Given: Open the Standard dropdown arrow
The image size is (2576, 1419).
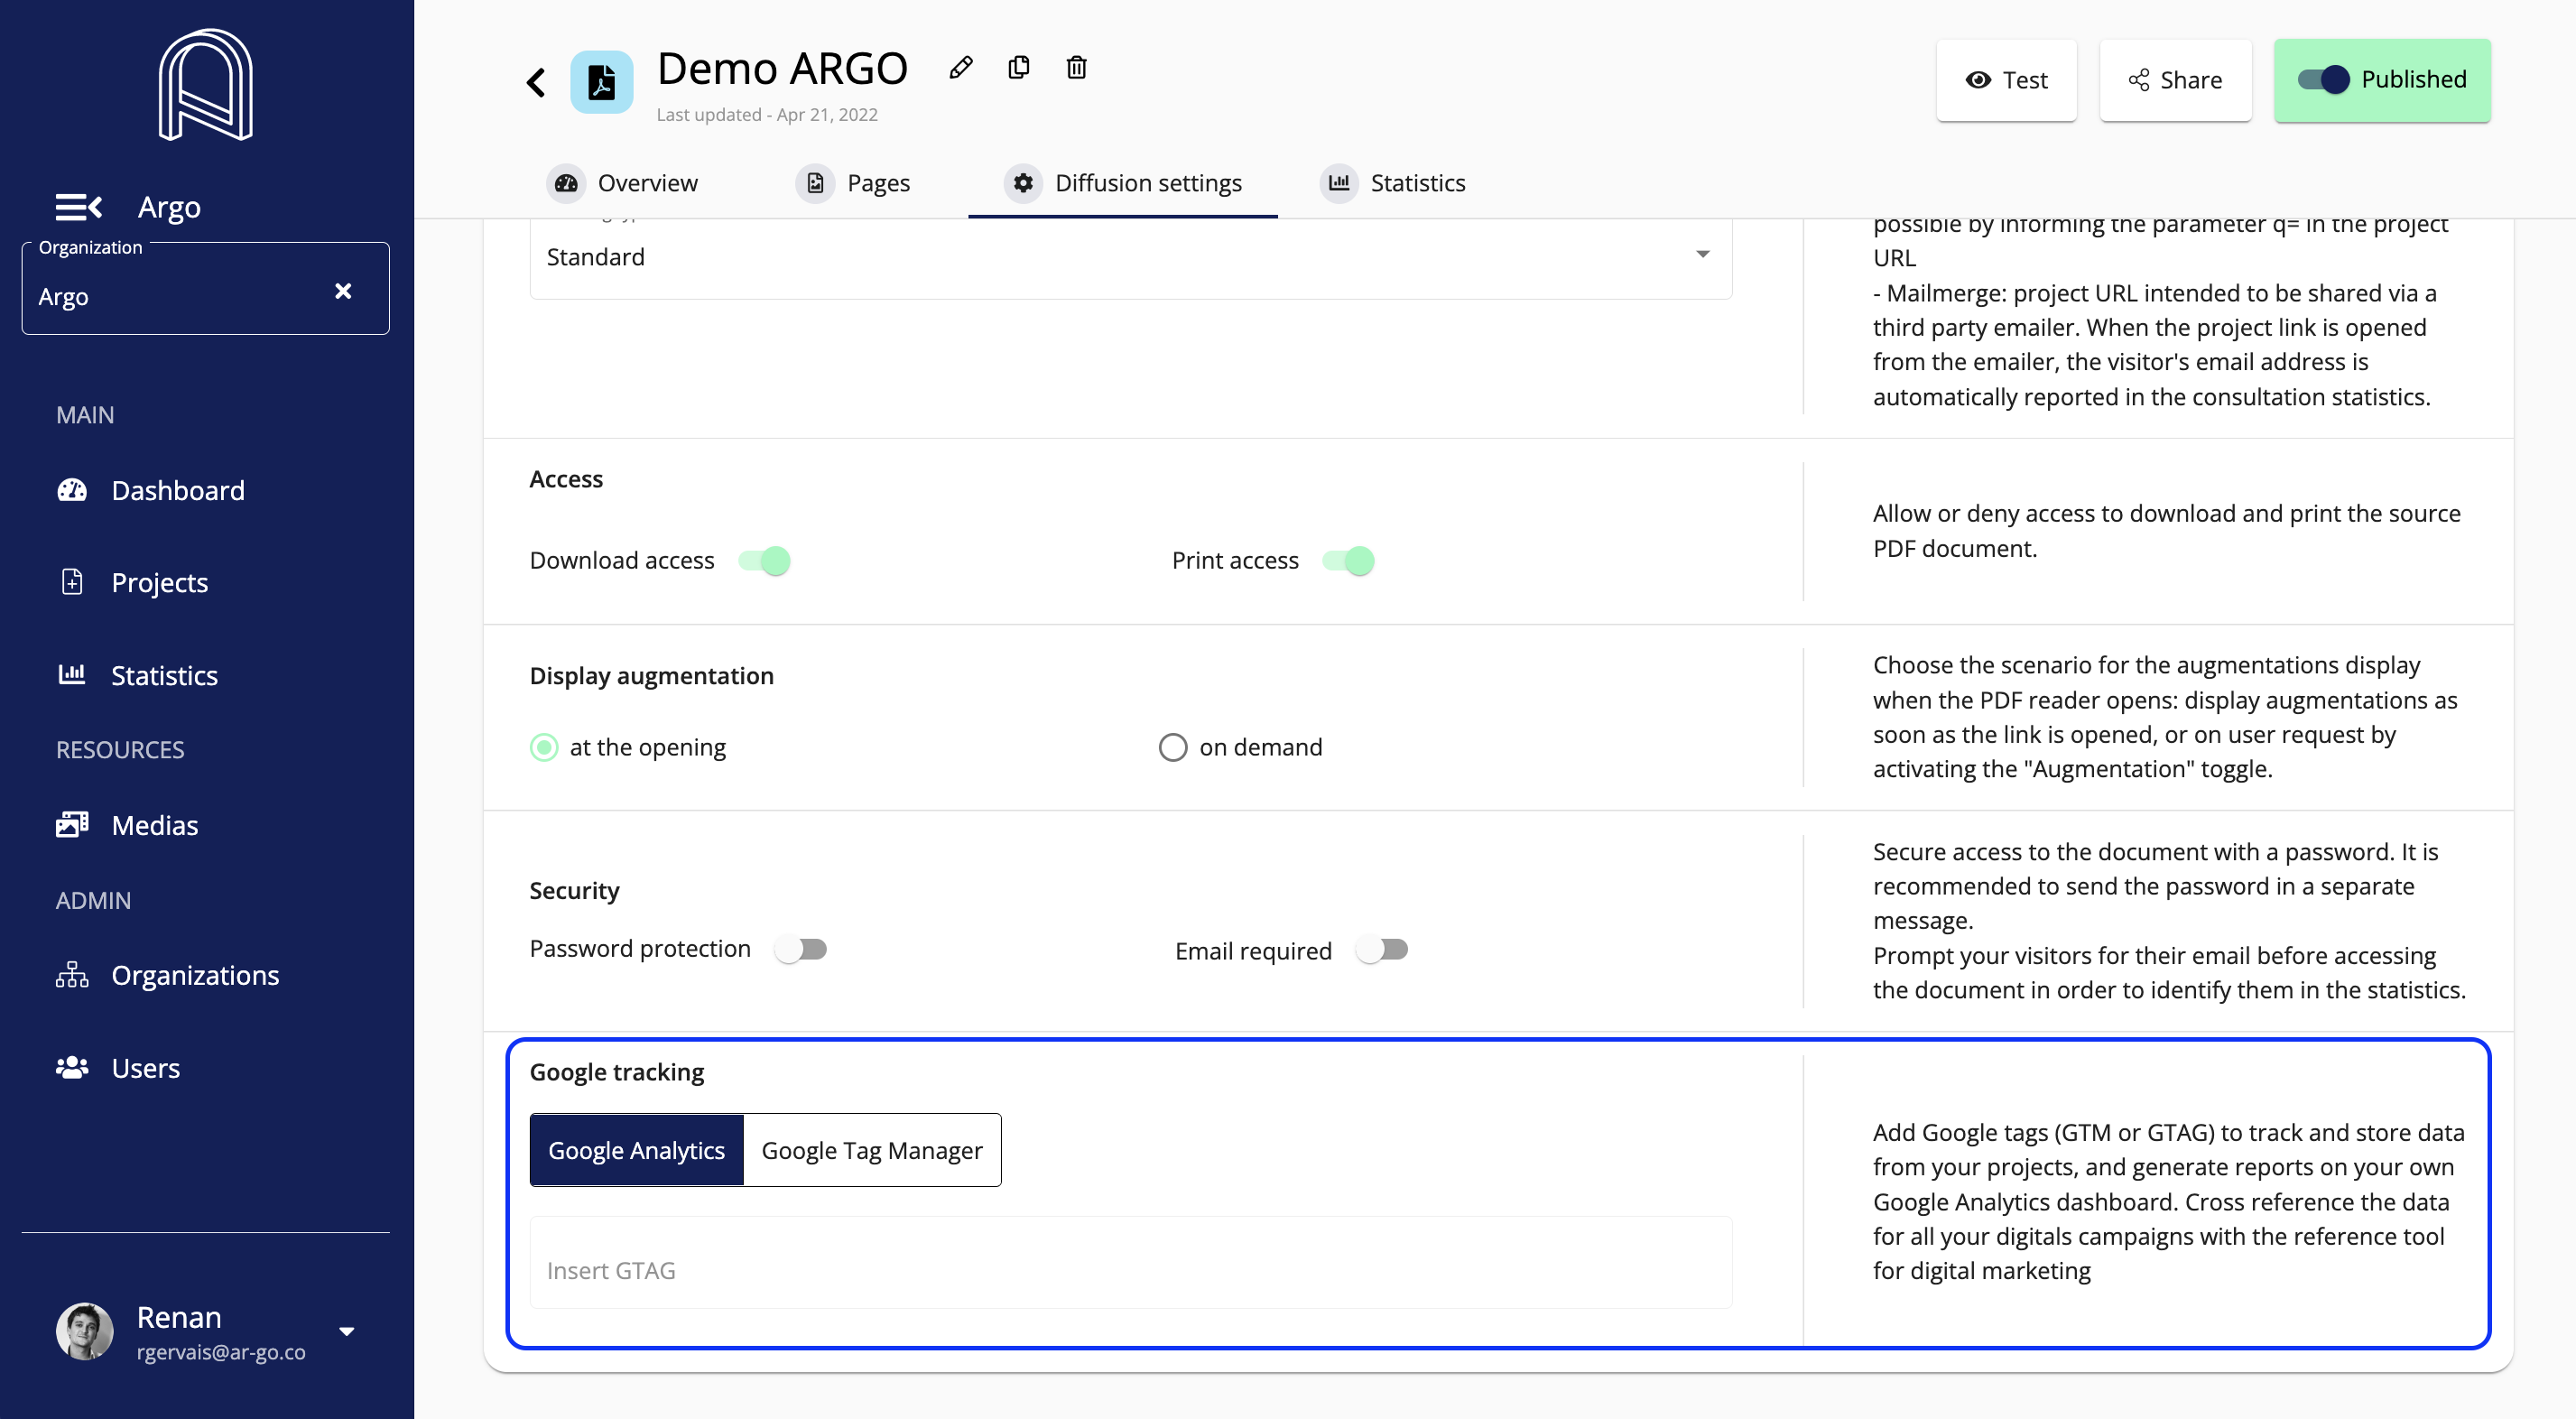Looking at the screenshot, I should point(1703,255).
